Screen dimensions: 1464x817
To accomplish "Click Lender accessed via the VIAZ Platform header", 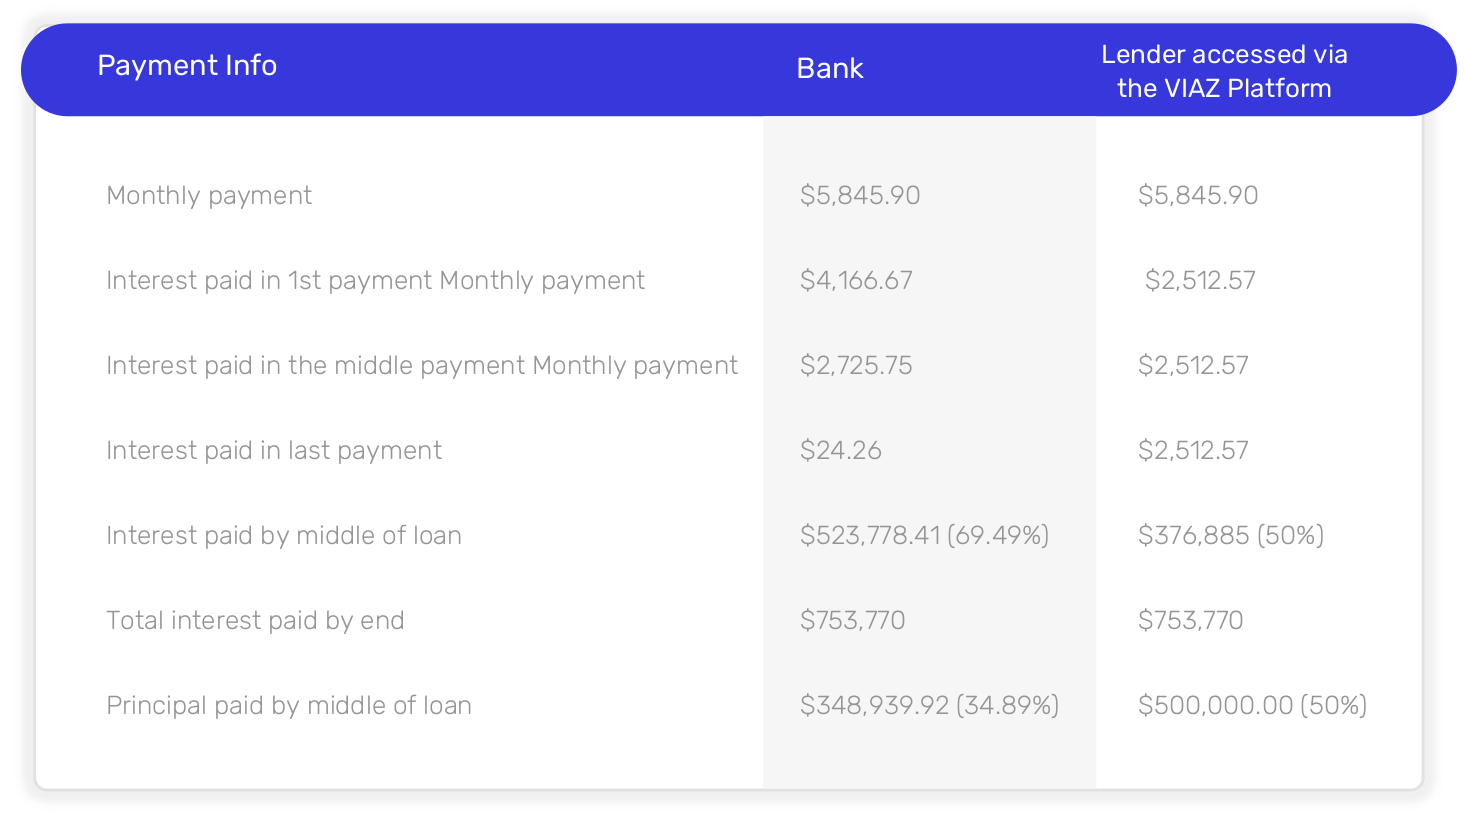I will pos(1224,71).
